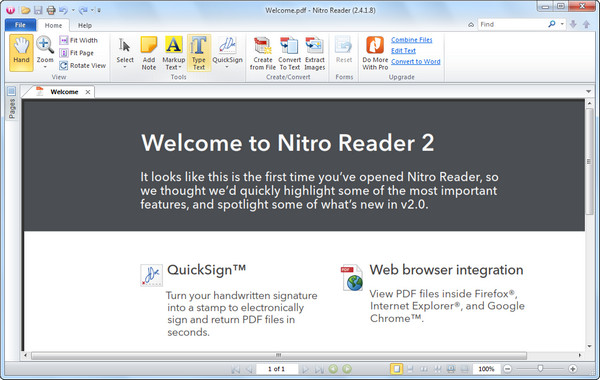The image size is (600, 380).
Task: Apply Fit Page view
Action: click(77, 53)
